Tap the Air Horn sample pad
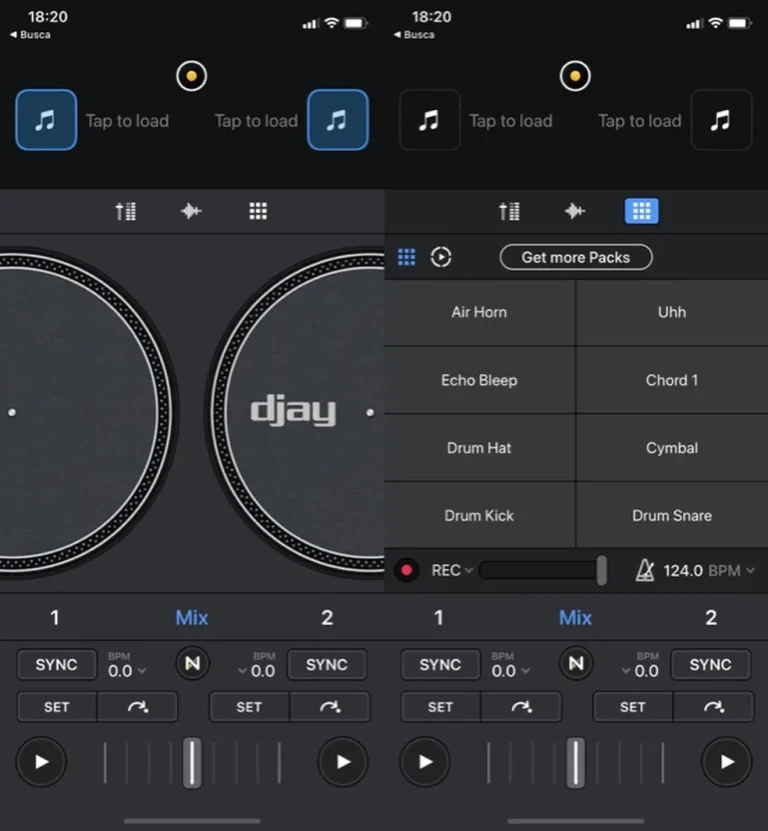 tap(479, 312)
